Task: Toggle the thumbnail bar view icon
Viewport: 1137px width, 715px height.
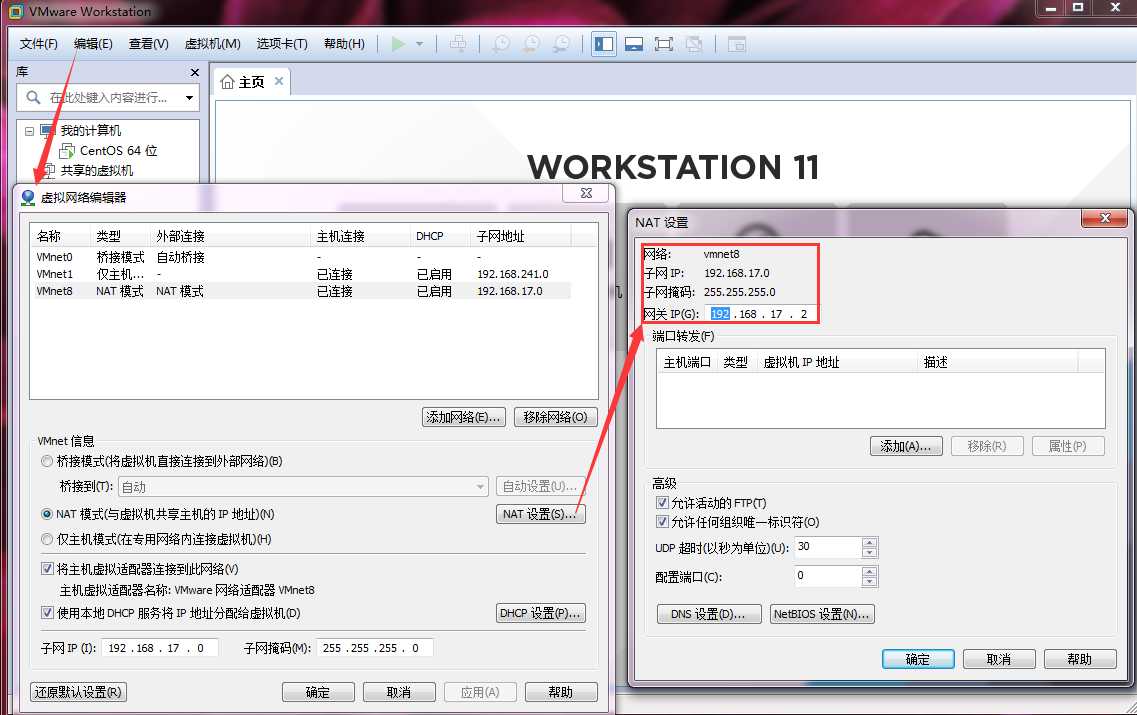Action: click(634, 44)
